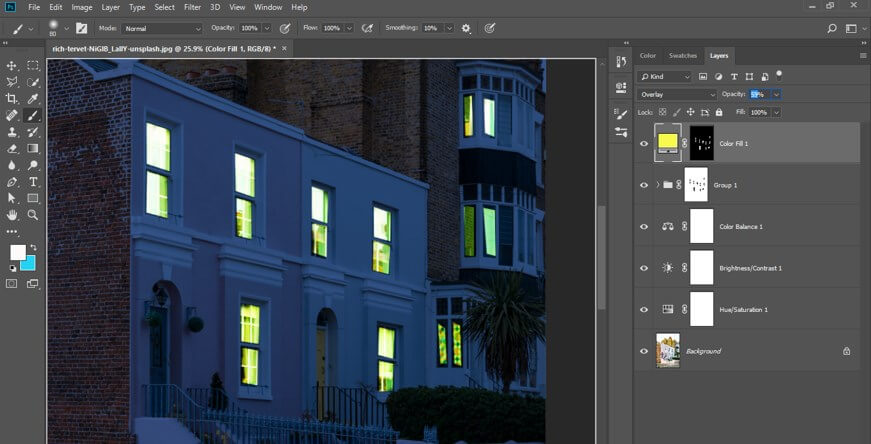Open the Kind filter dropdown

(664, 77)
